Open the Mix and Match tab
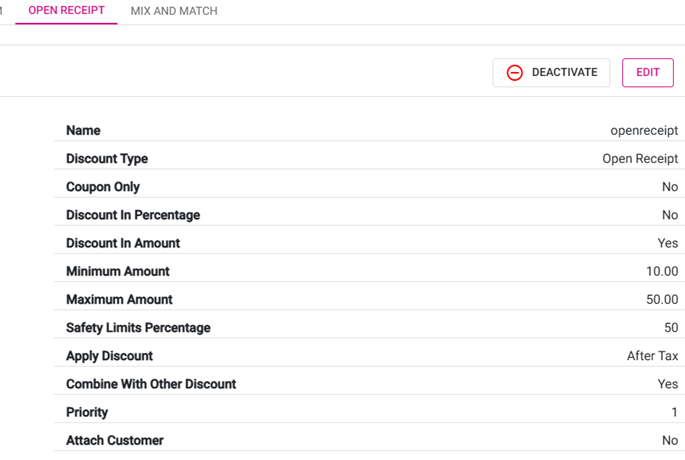Image resolution: width=685 pixels, height=460 pixels. point(174,11)
